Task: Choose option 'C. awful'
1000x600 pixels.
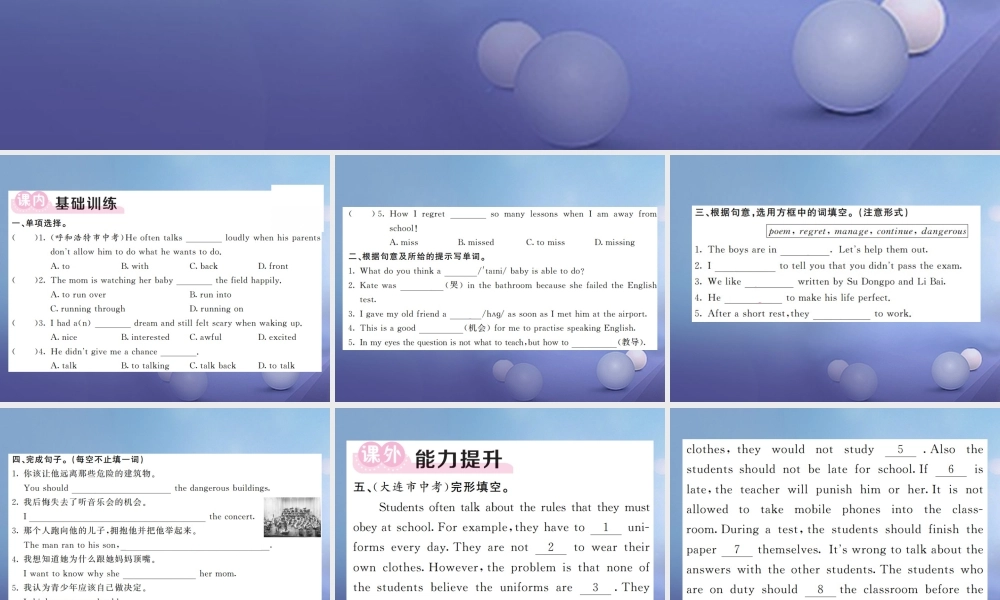Action: tap(205, 337)
